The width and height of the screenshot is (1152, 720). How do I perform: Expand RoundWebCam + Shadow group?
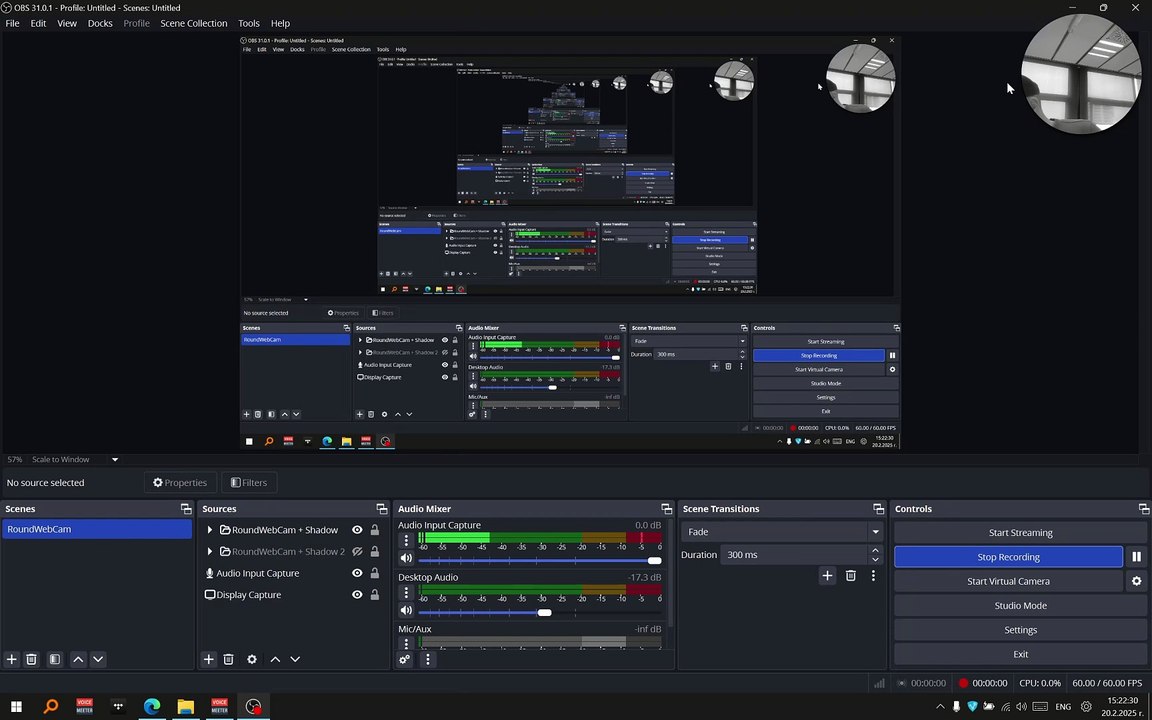coord(209,530)
